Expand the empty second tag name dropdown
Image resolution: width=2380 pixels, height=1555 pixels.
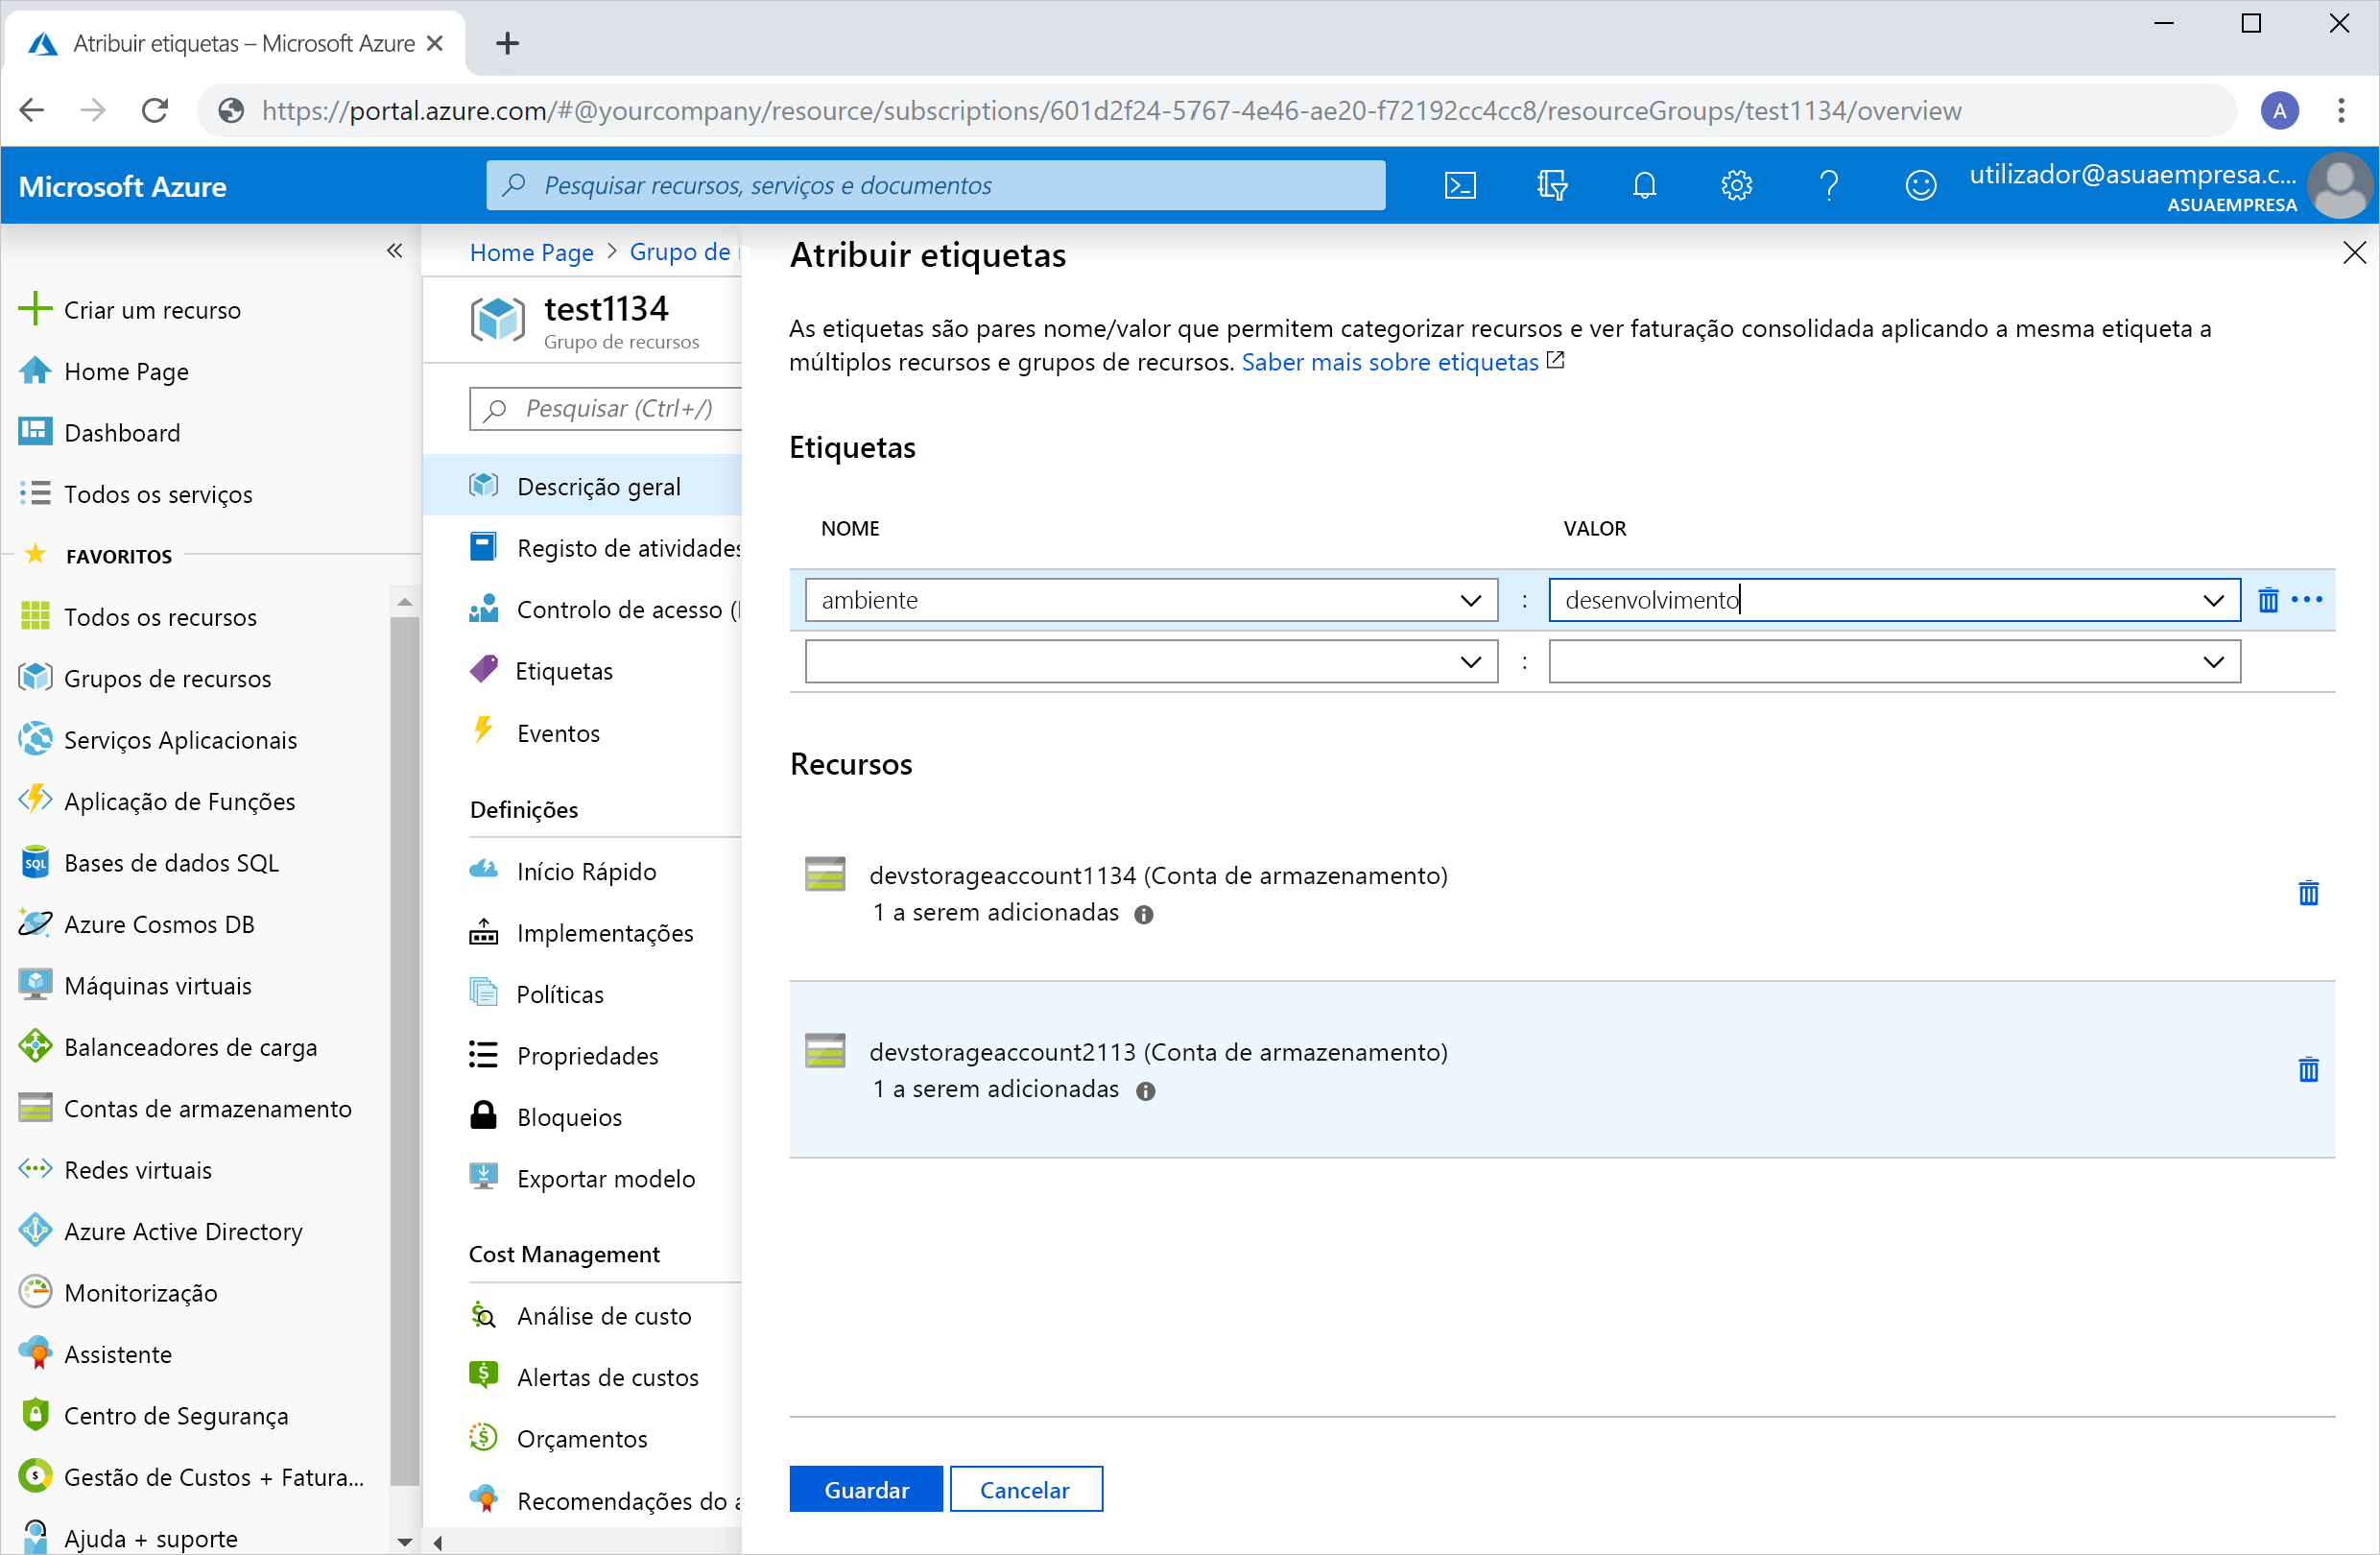[x=1473, y=659]
